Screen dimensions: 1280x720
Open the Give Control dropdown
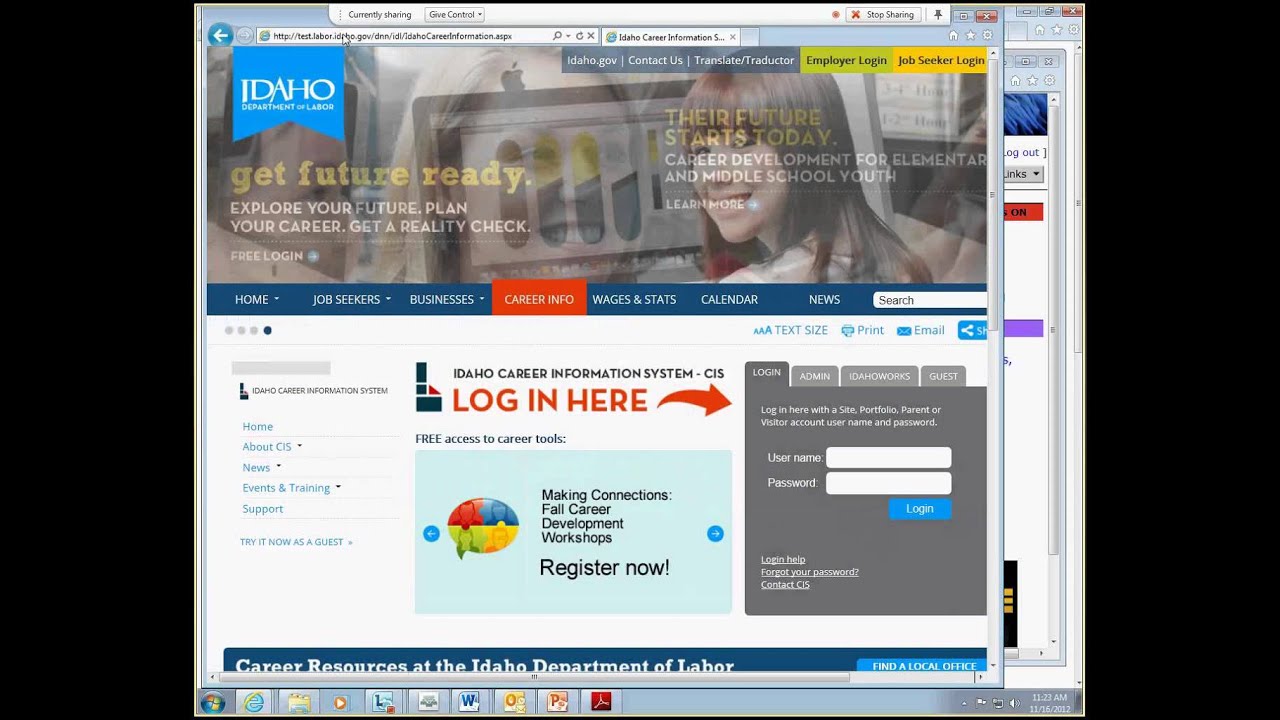[x=455, y=15]
